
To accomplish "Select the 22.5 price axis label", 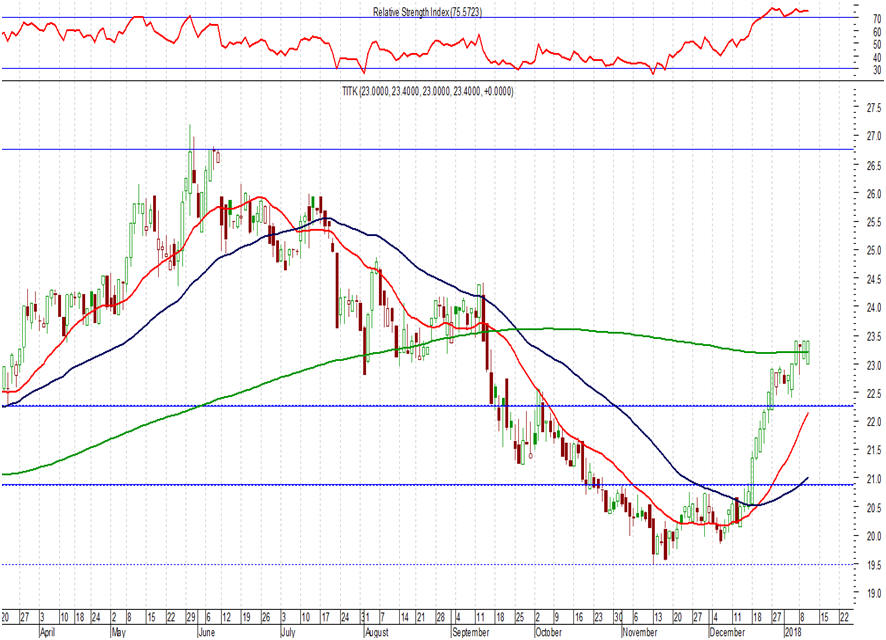I will pyautogui.click(x=874, y=393).
